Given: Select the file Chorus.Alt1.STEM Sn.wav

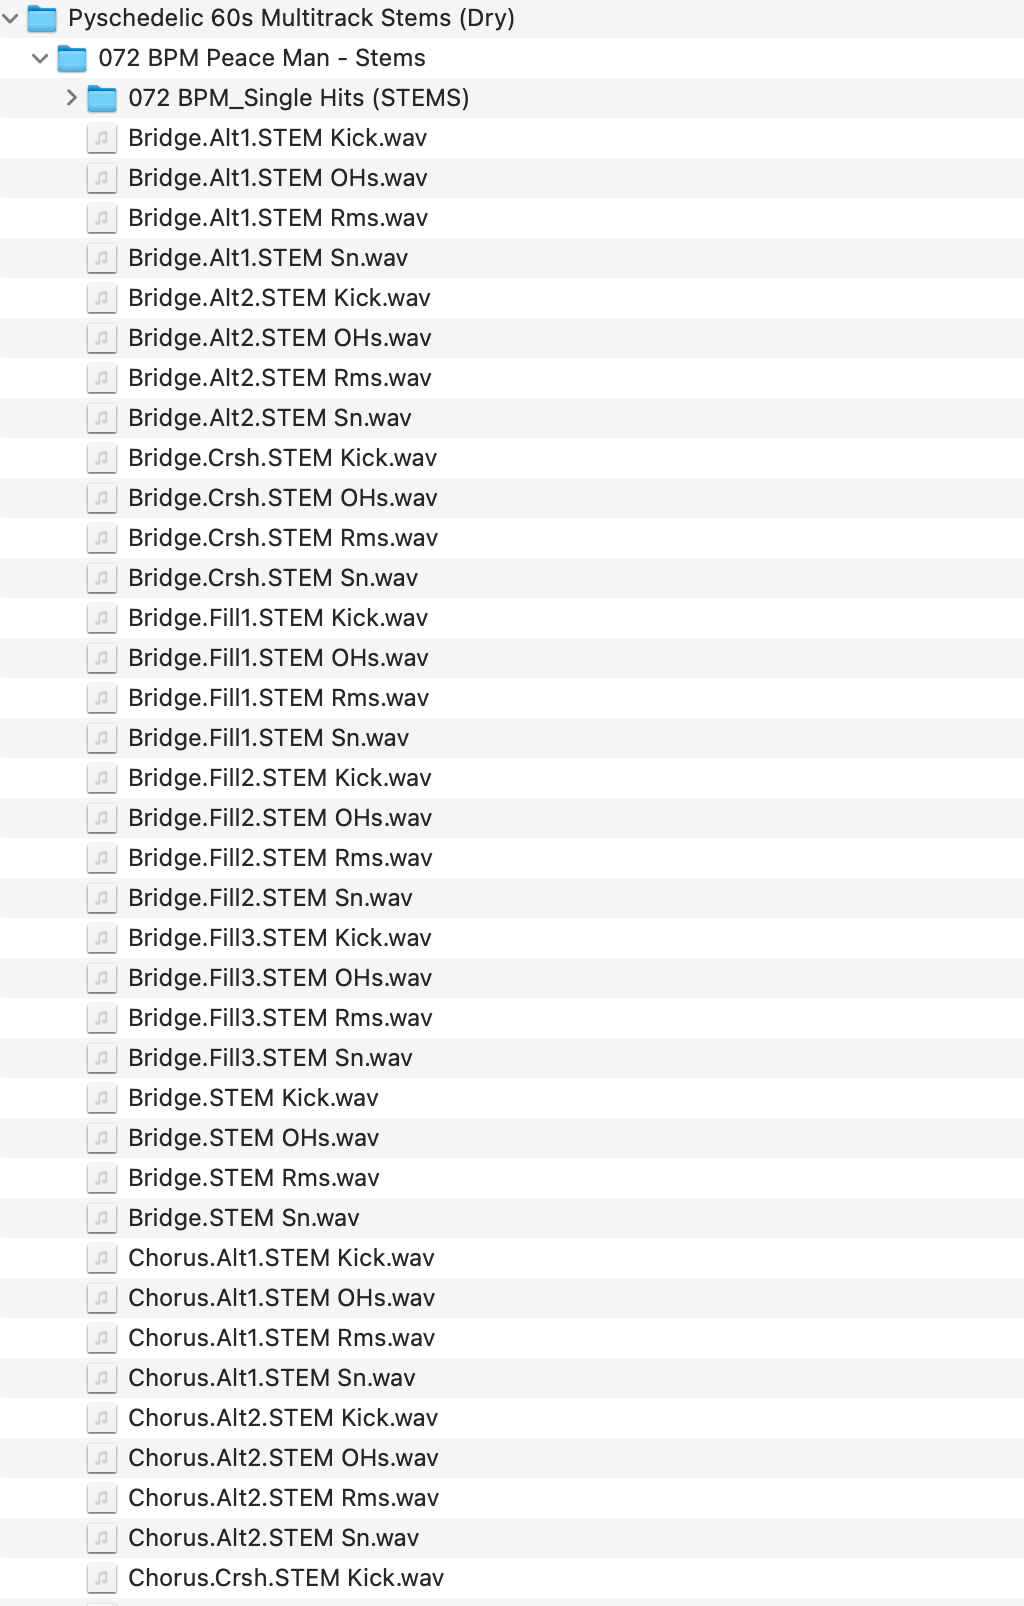Looking at the screenshot, I should (271, 1378).
